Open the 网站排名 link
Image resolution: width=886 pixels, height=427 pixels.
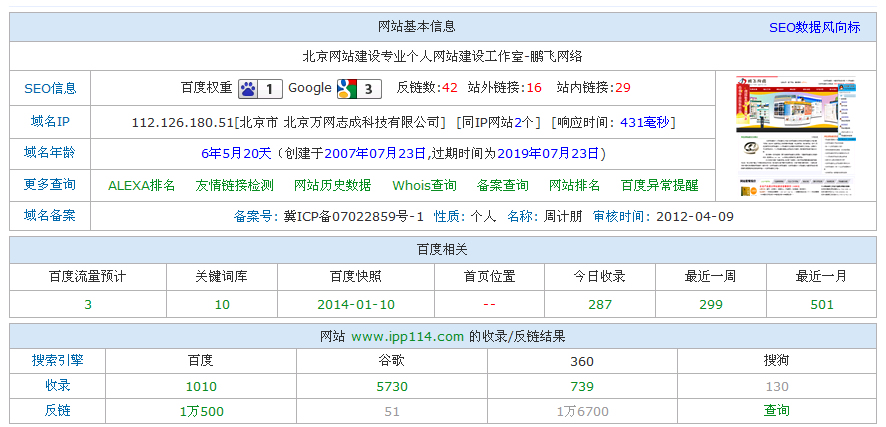click(x=575, y=185)
